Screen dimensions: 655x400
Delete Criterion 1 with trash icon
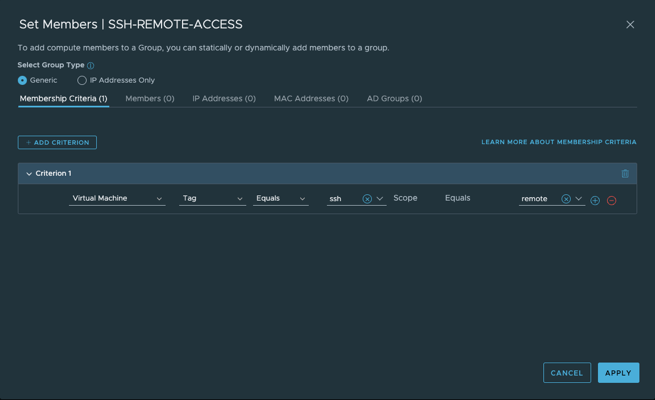tap(625, 173)
